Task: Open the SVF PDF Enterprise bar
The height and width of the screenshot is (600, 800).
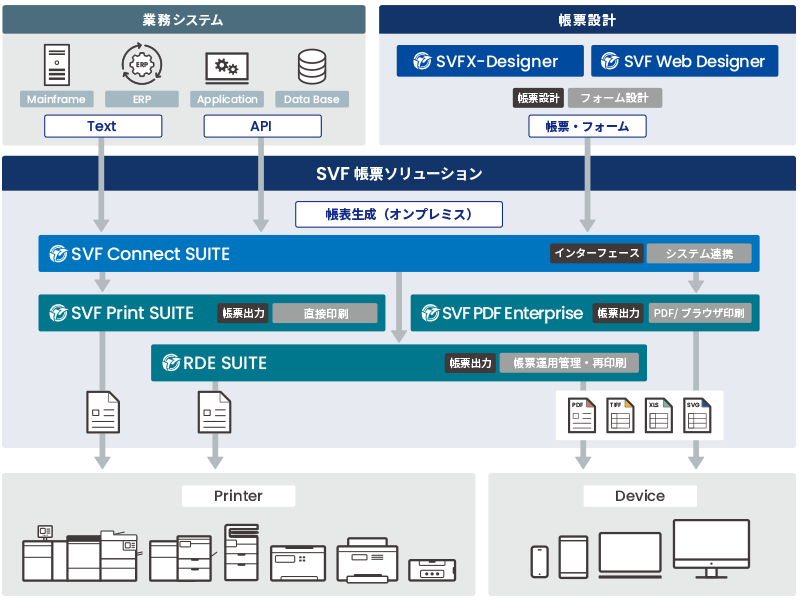Action: click(502, 313)
